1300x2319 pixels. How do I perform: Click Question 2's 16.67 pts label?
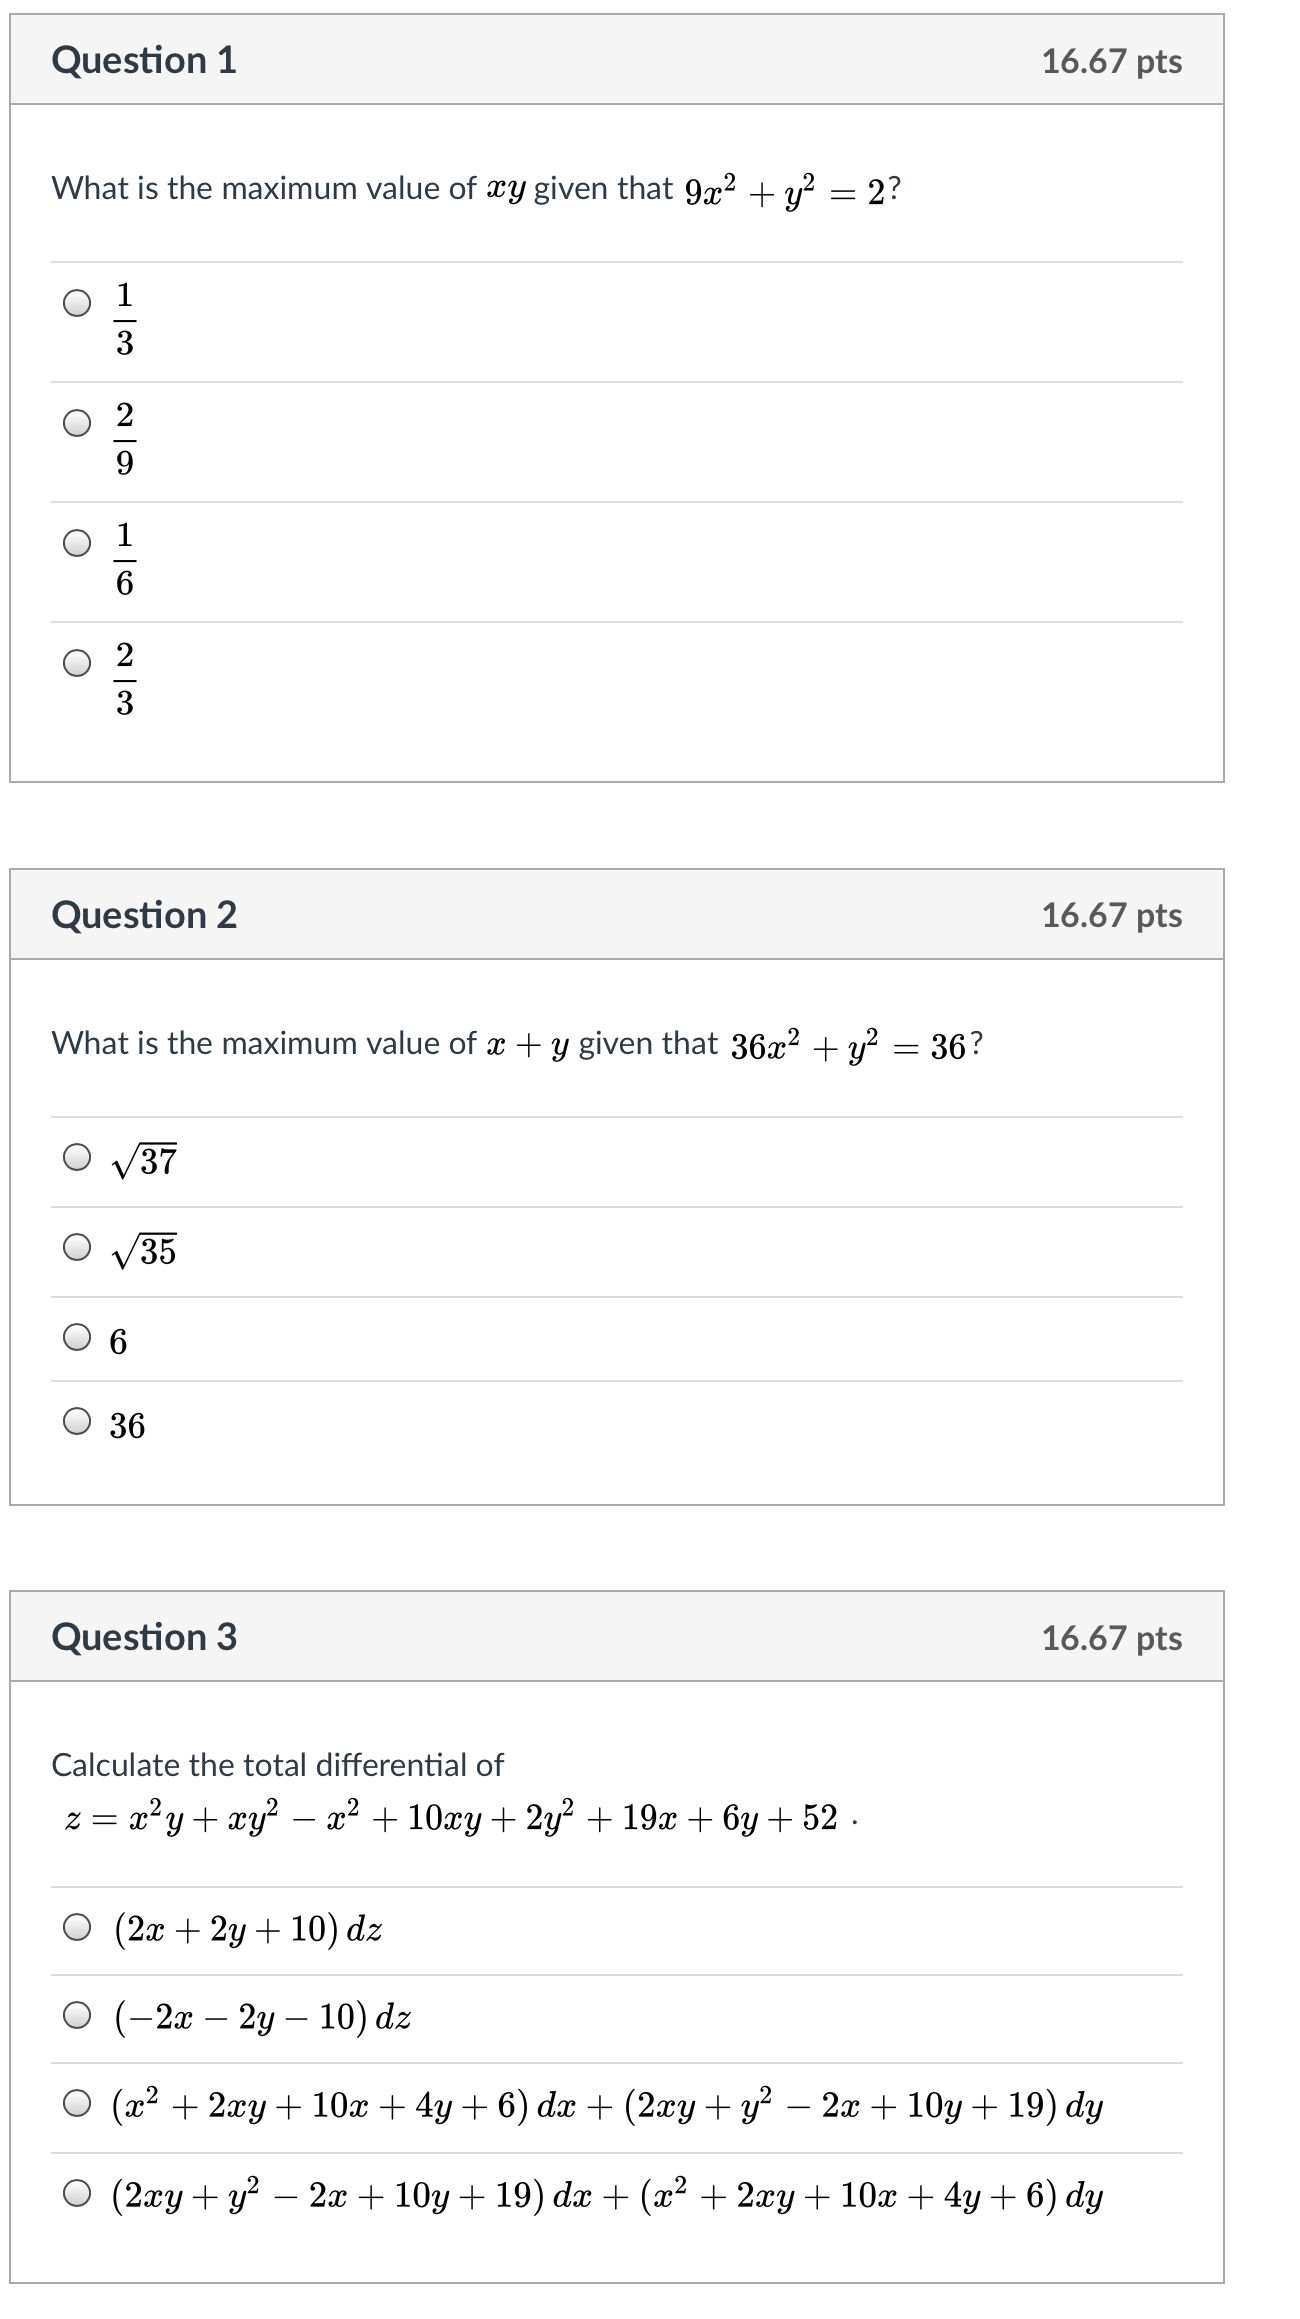coord(1111,915)
